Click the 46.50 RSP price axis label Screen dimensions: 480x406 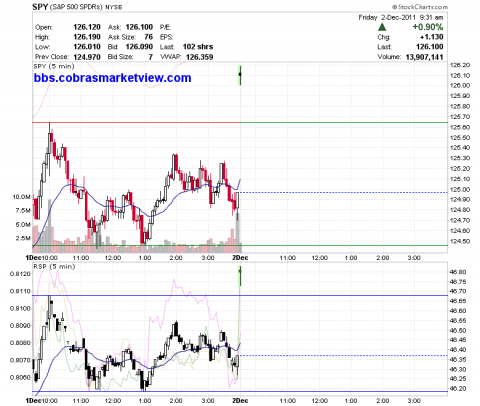click(x=458, y=331)
